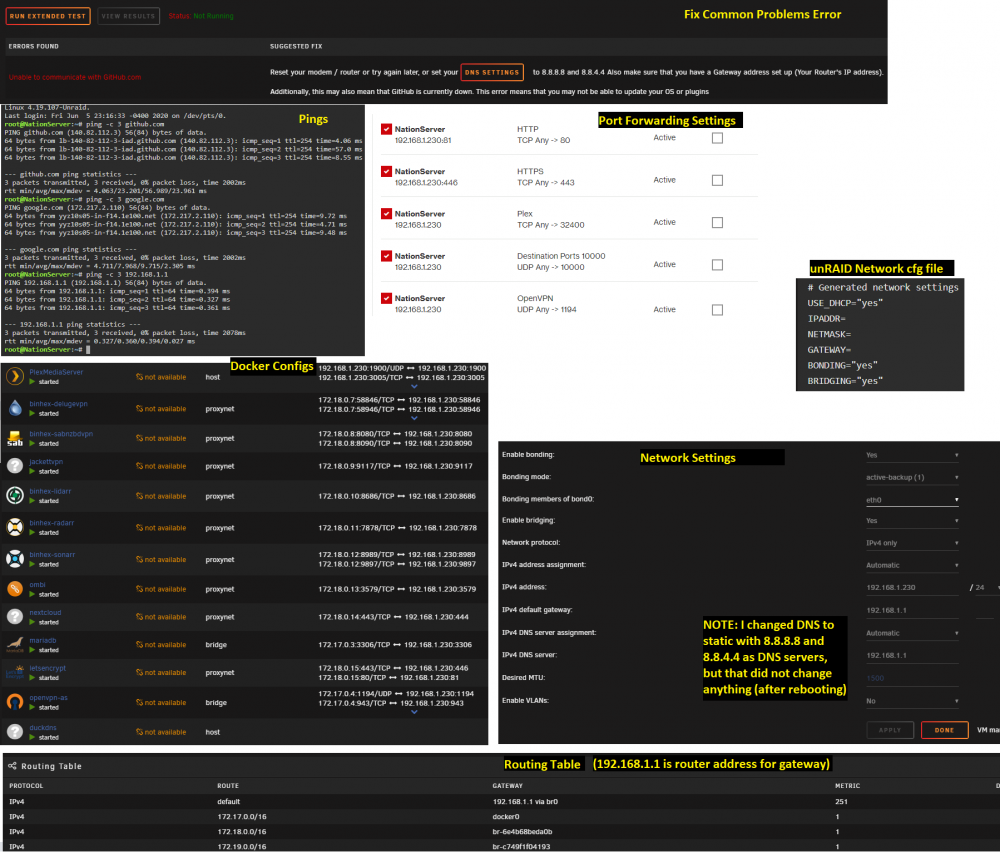Click the binhex-delugevpn water drop icon
The width and height of the screenshot is (1000, 852).
point(15,408)
